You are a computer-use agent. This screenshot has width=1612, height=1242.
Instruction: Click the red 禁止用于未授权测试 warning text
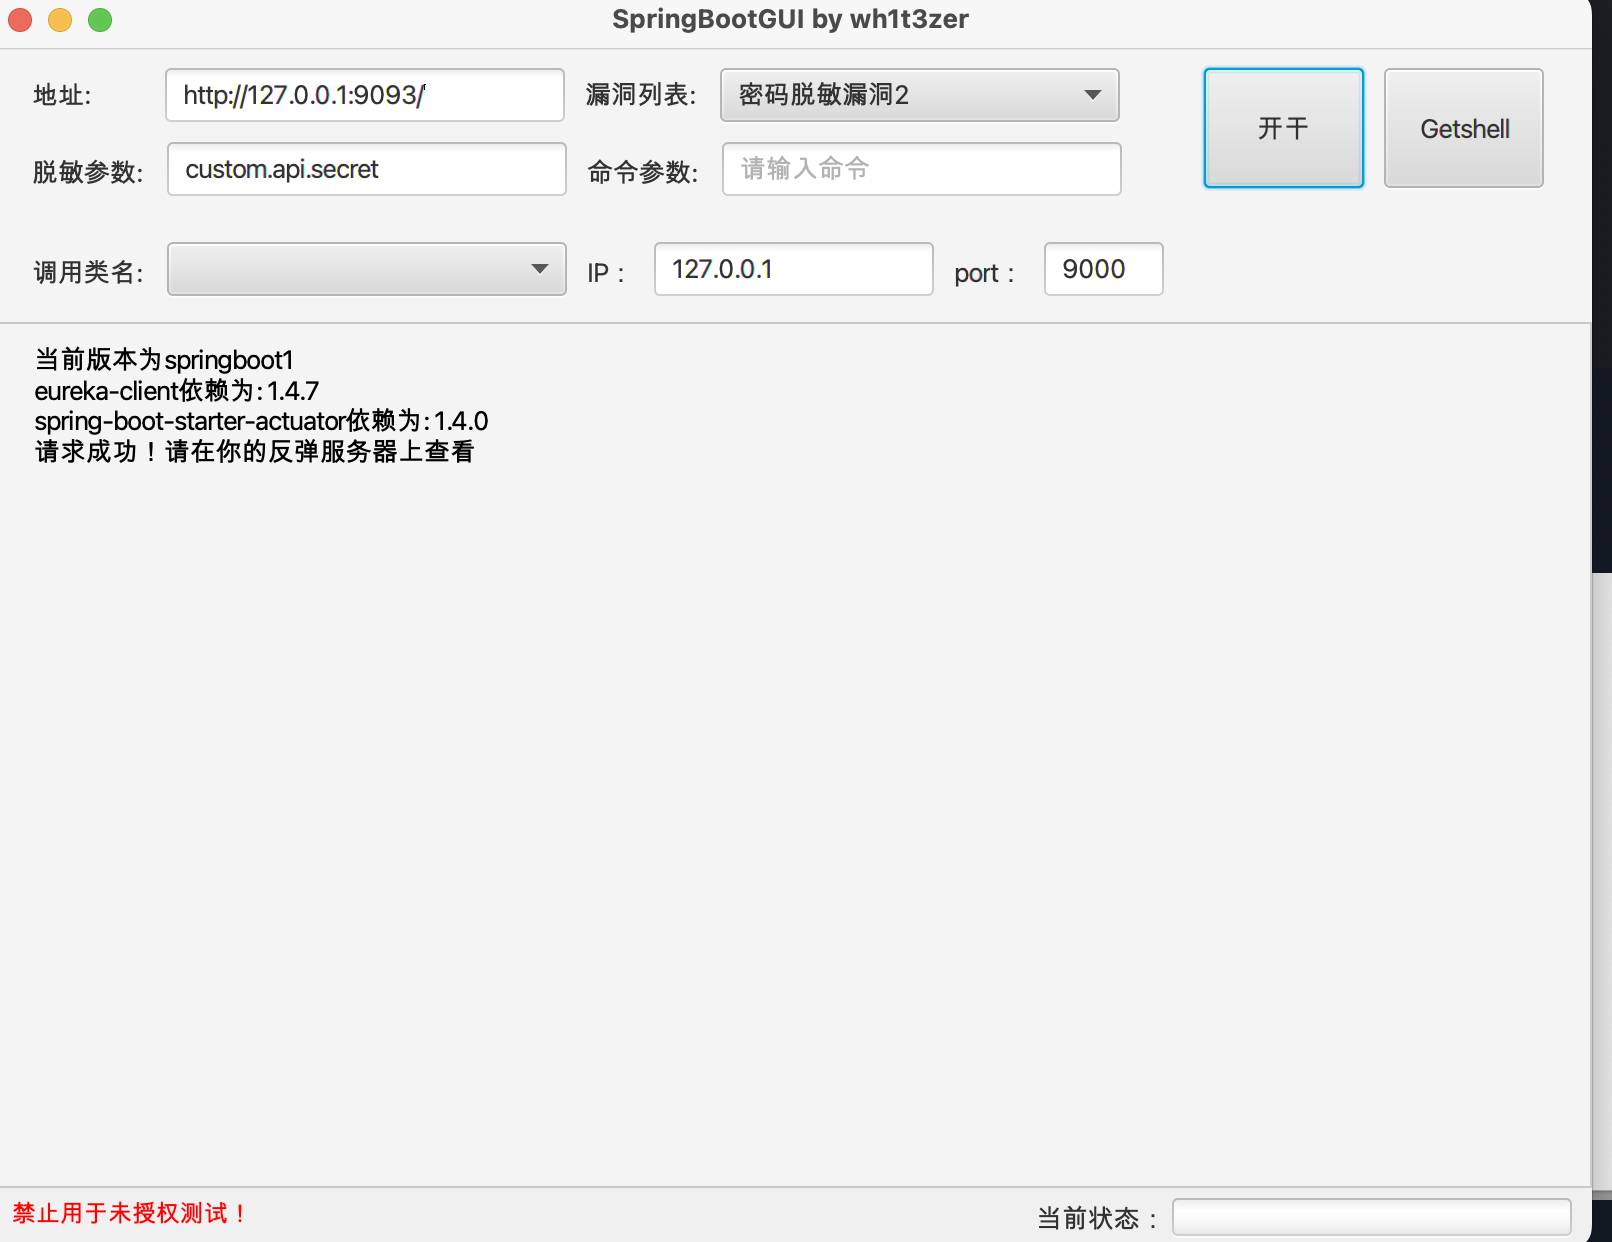click(130, 1213)
